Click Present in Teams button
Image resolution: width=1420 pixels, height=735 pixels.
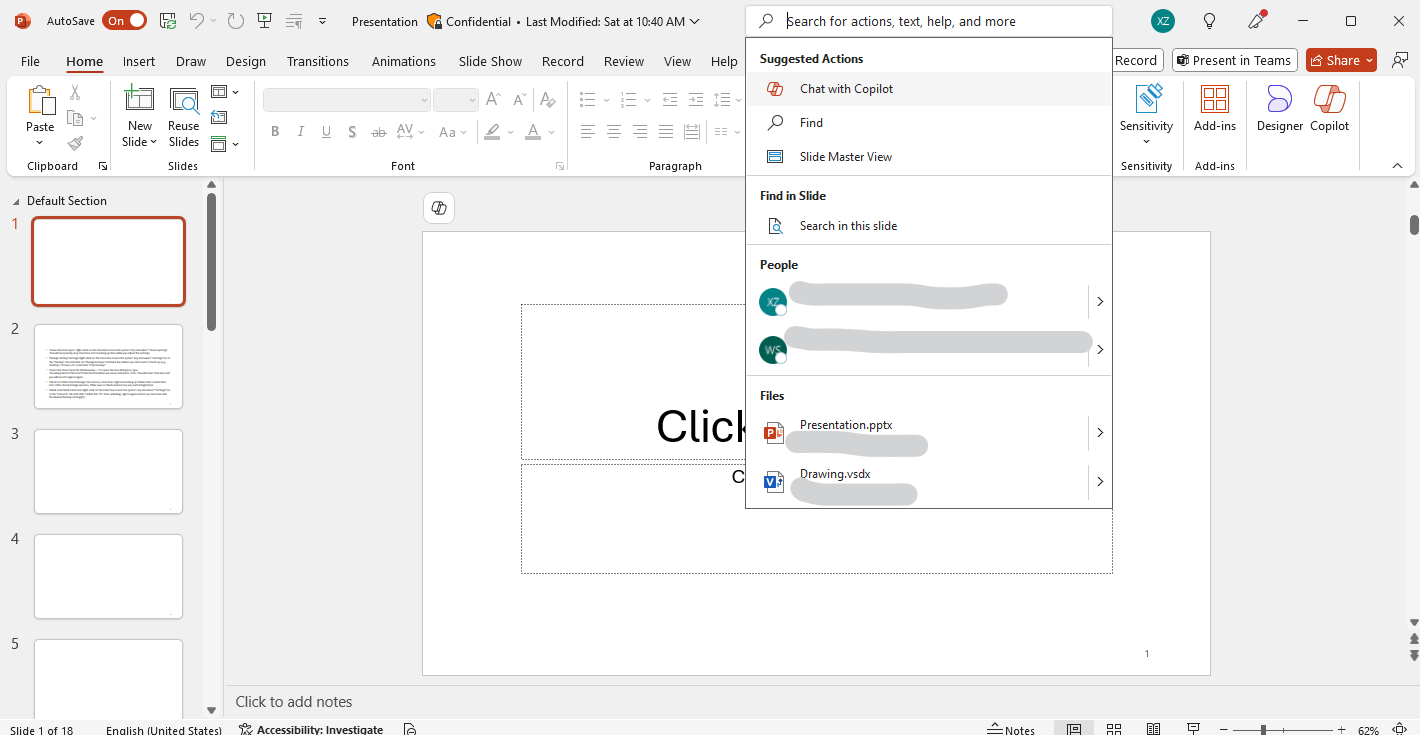(x=1234, y=61)
